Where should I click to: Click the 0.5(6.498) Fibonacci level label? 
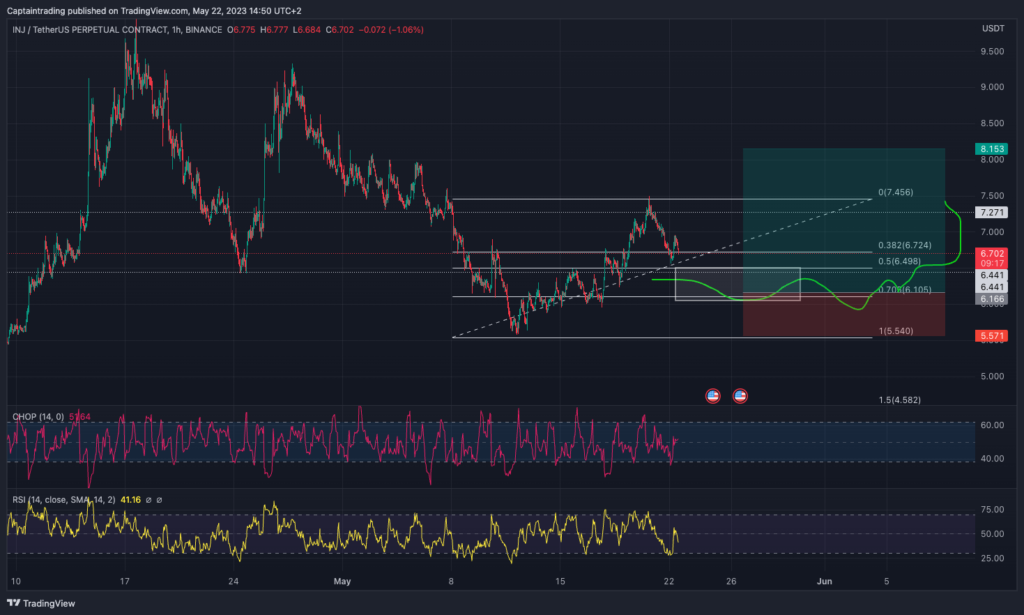[900, 261]
